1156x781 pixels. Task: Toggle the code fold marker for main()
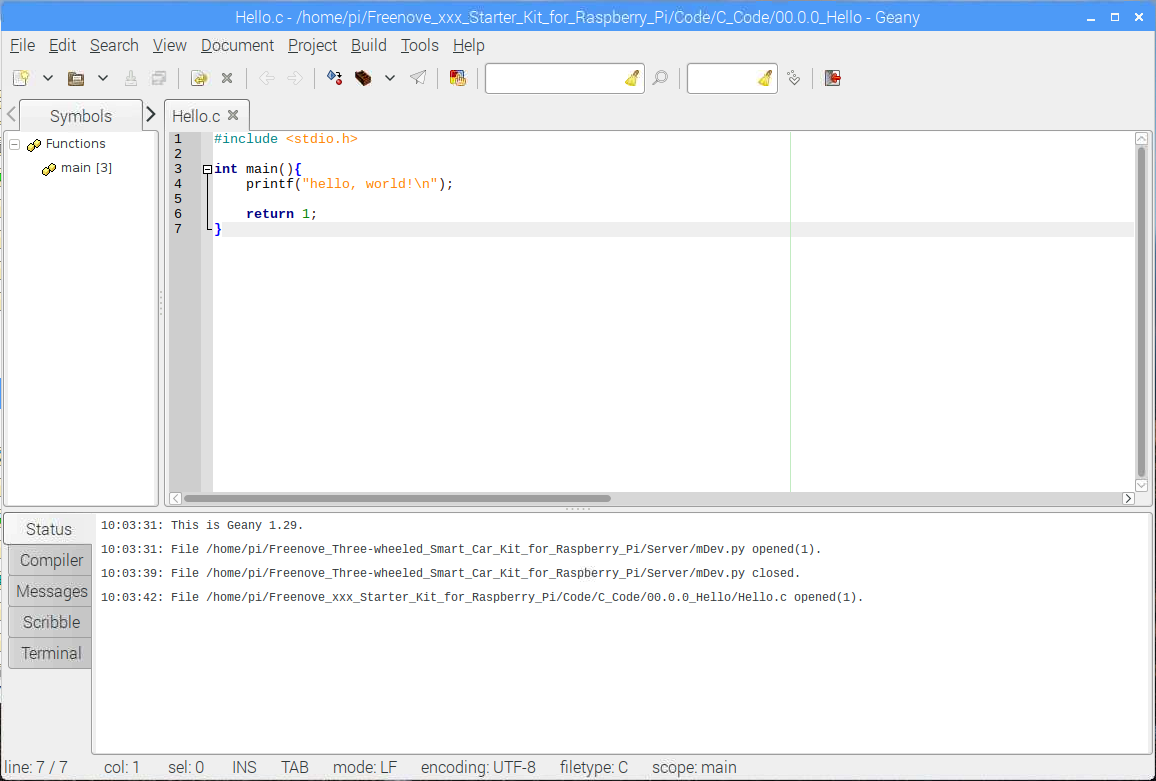(207, 169)
